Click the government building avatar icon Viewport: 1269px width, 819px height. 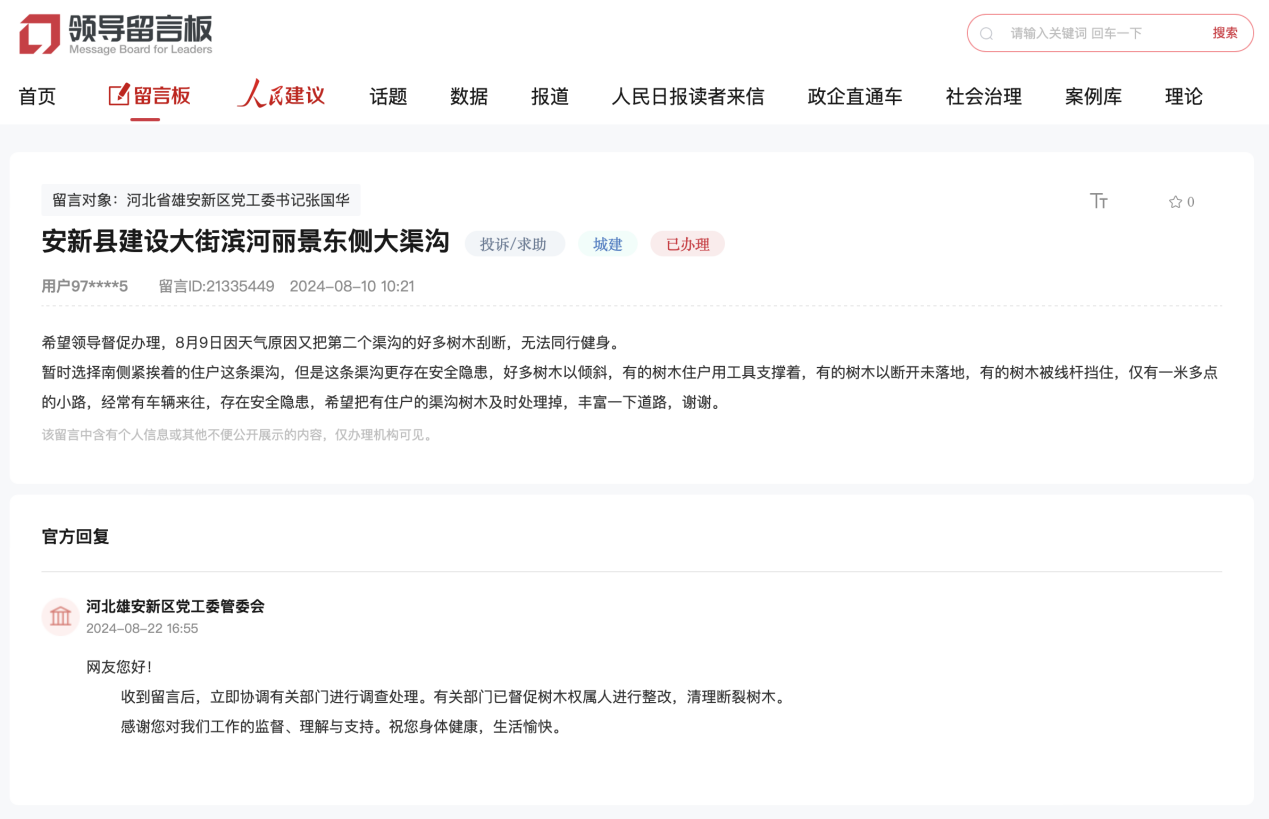(60, 617)
